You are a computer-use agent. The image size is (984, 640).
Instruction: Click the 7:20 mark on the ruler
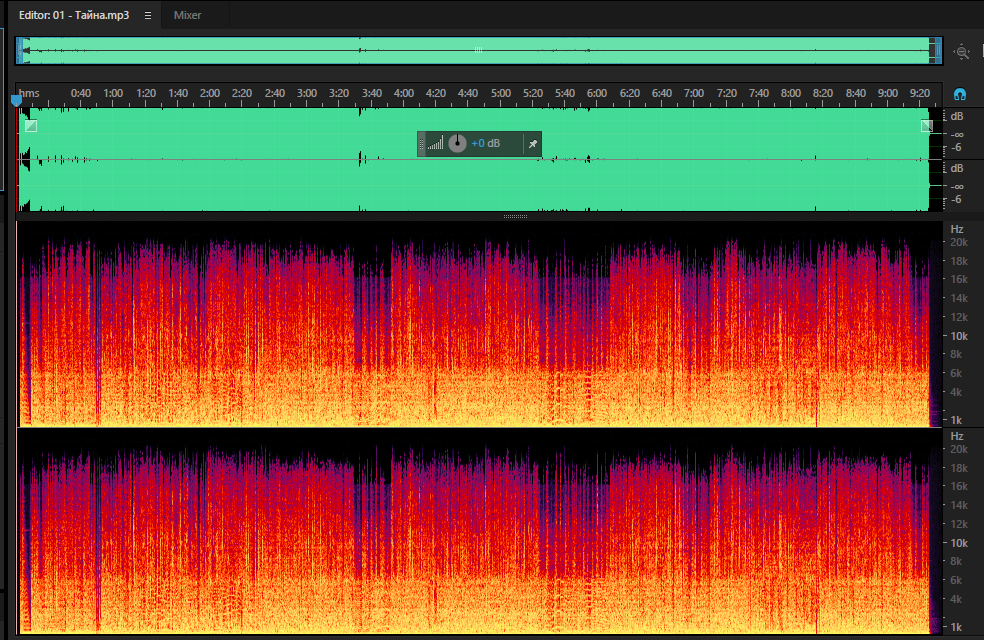[727, 93]
